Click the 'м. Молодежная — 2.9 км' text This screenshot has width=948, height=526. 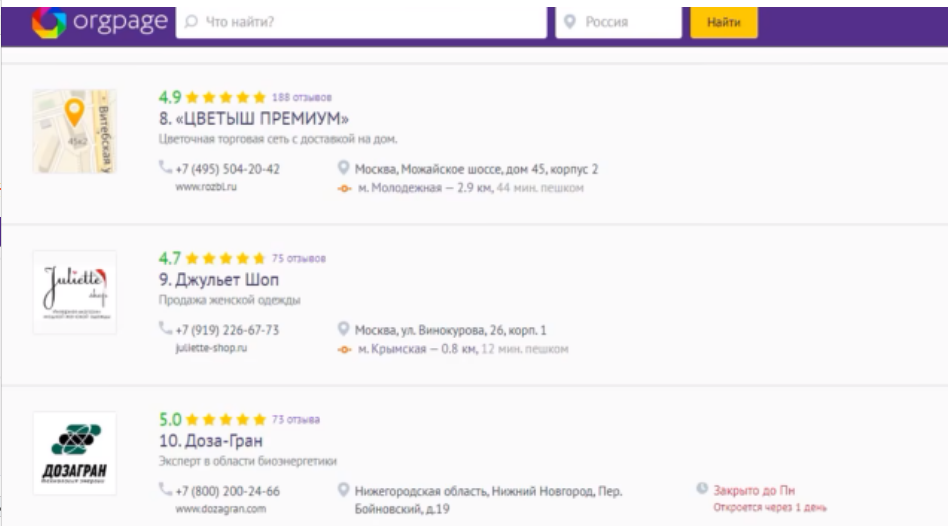[x=425, y=188]
